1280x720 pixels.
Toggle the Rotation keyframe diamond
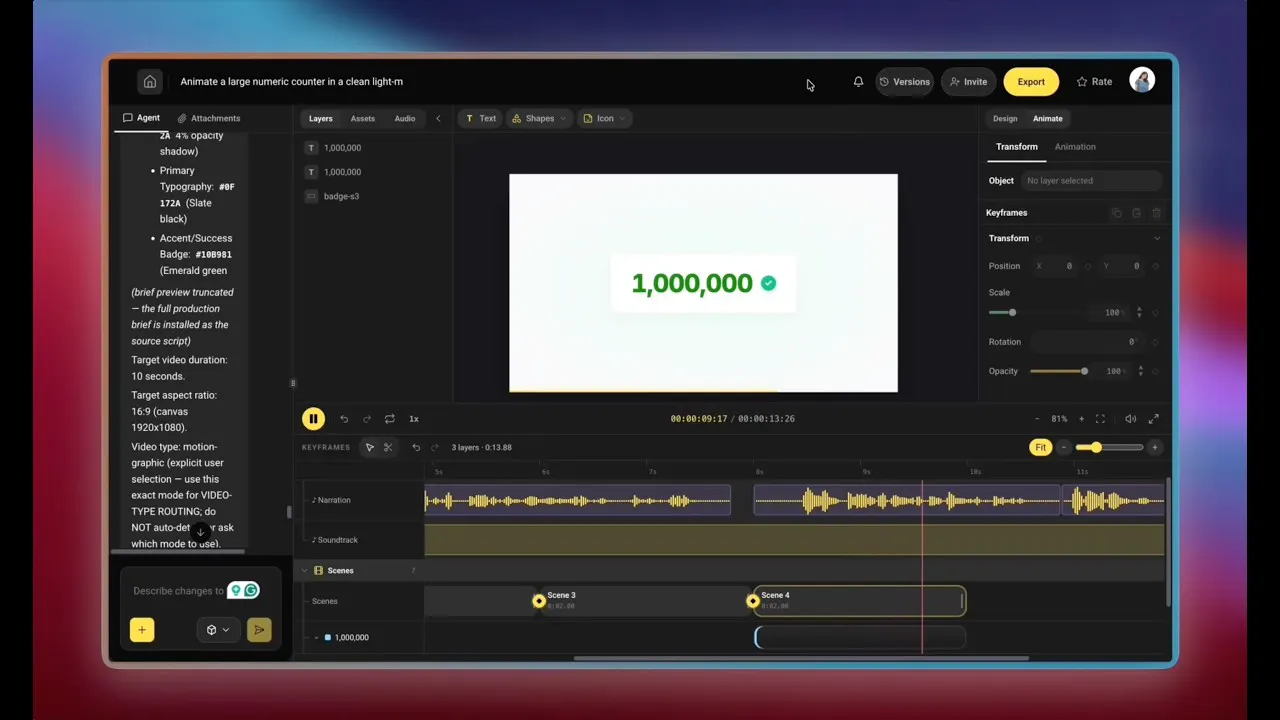coord(1156,342)
